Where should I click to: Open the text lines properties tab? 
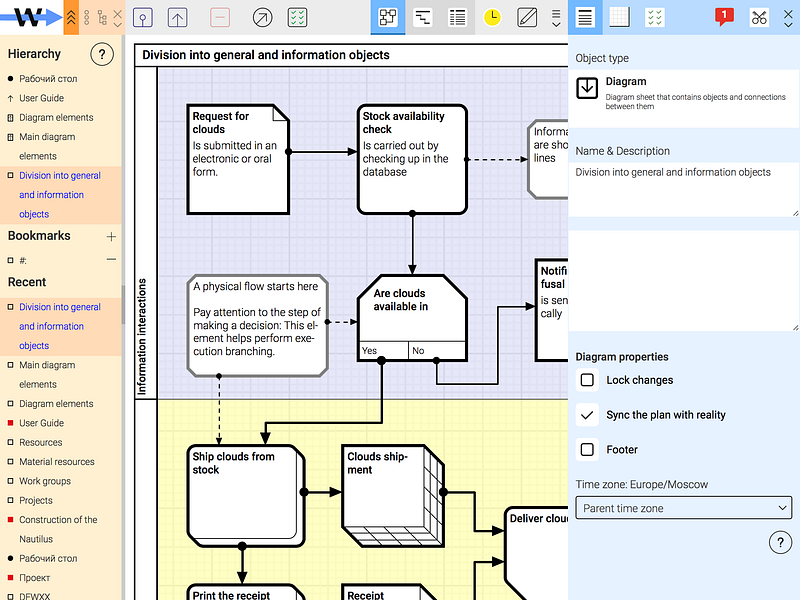coord(585,17)
